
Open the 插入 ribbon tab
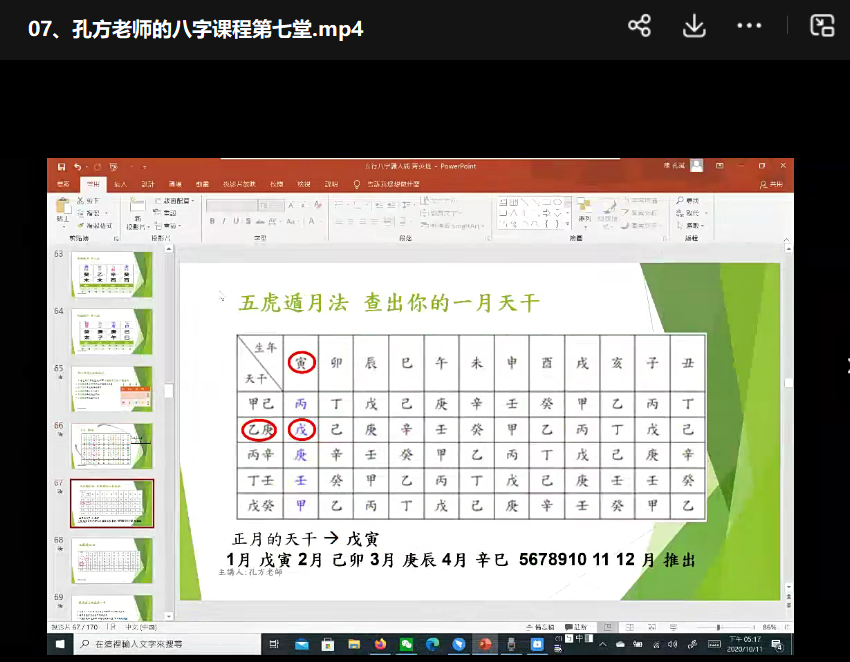(120, 184)
